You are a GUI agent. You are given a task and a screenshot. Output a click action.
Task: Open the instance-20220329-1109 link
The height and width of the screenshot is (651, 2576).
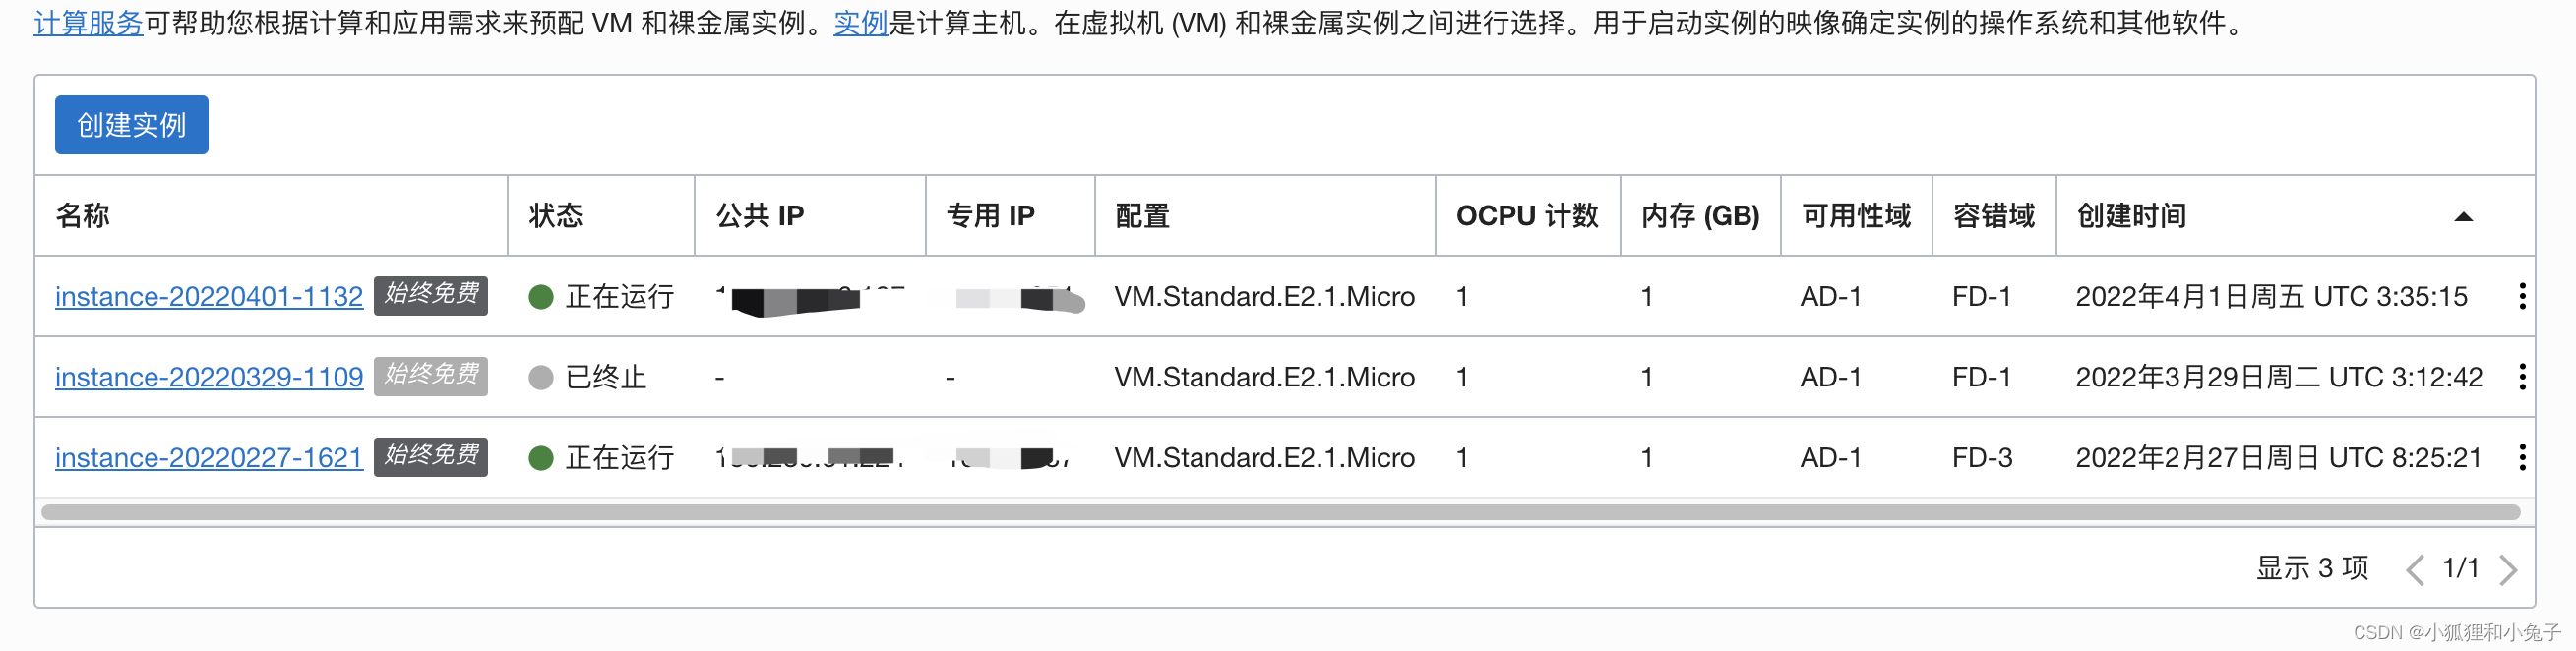pos(208,377)
